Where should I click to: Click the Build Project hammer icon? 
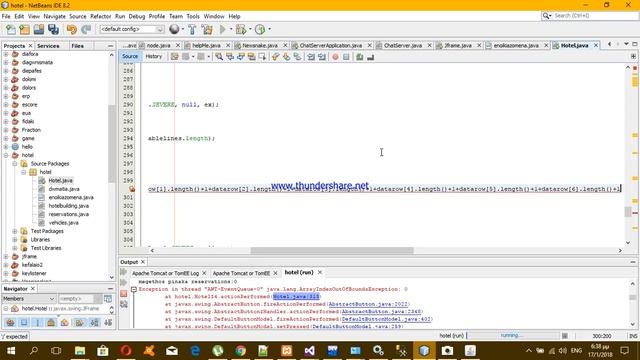point(192,29)
